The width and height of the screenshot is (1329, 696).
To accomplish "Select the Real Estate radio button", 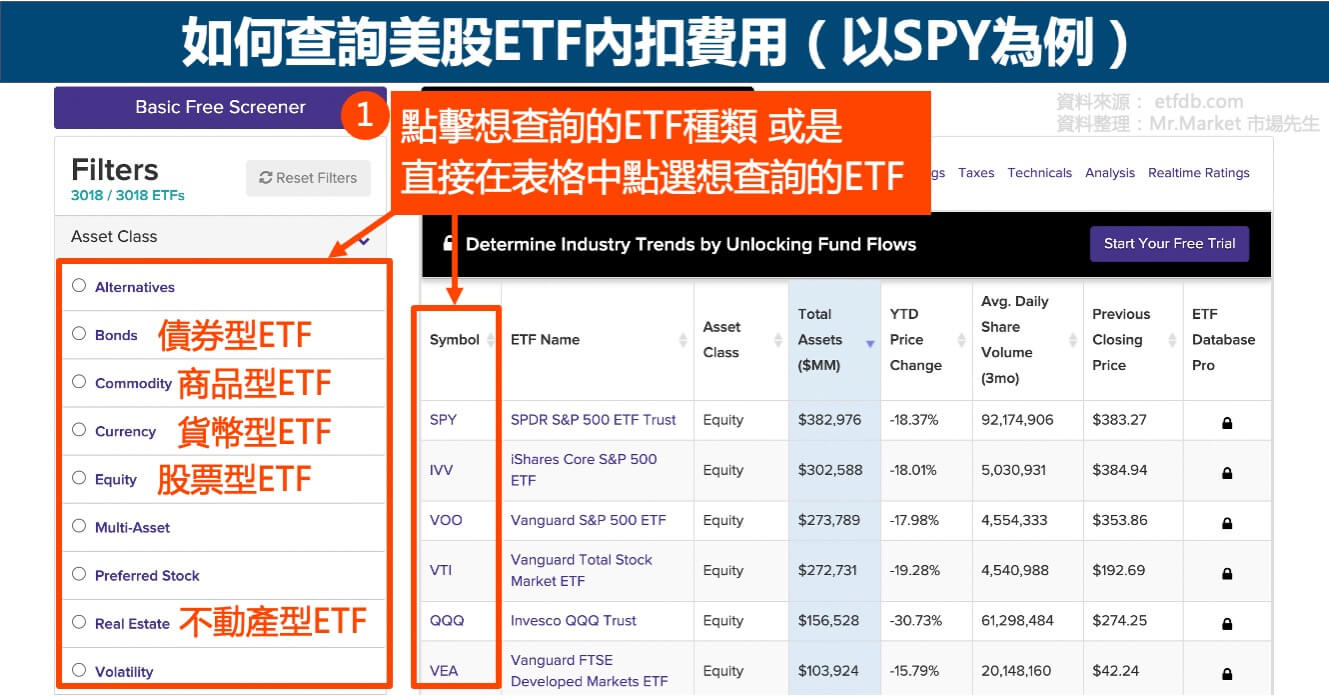I will click(79, 621).
